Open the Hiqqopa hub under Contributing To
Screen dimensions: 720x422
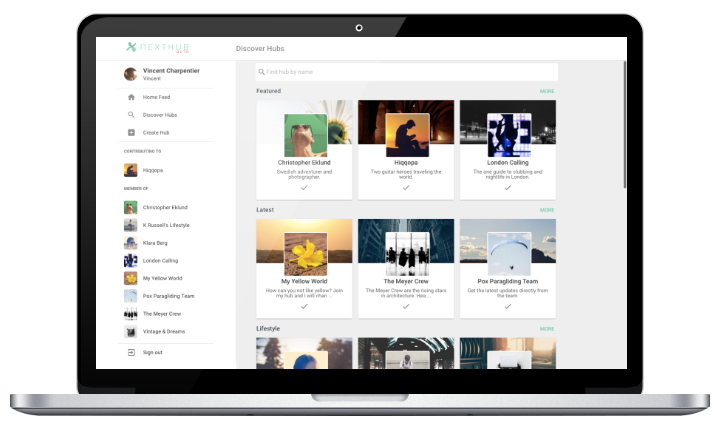pos(152,170)
